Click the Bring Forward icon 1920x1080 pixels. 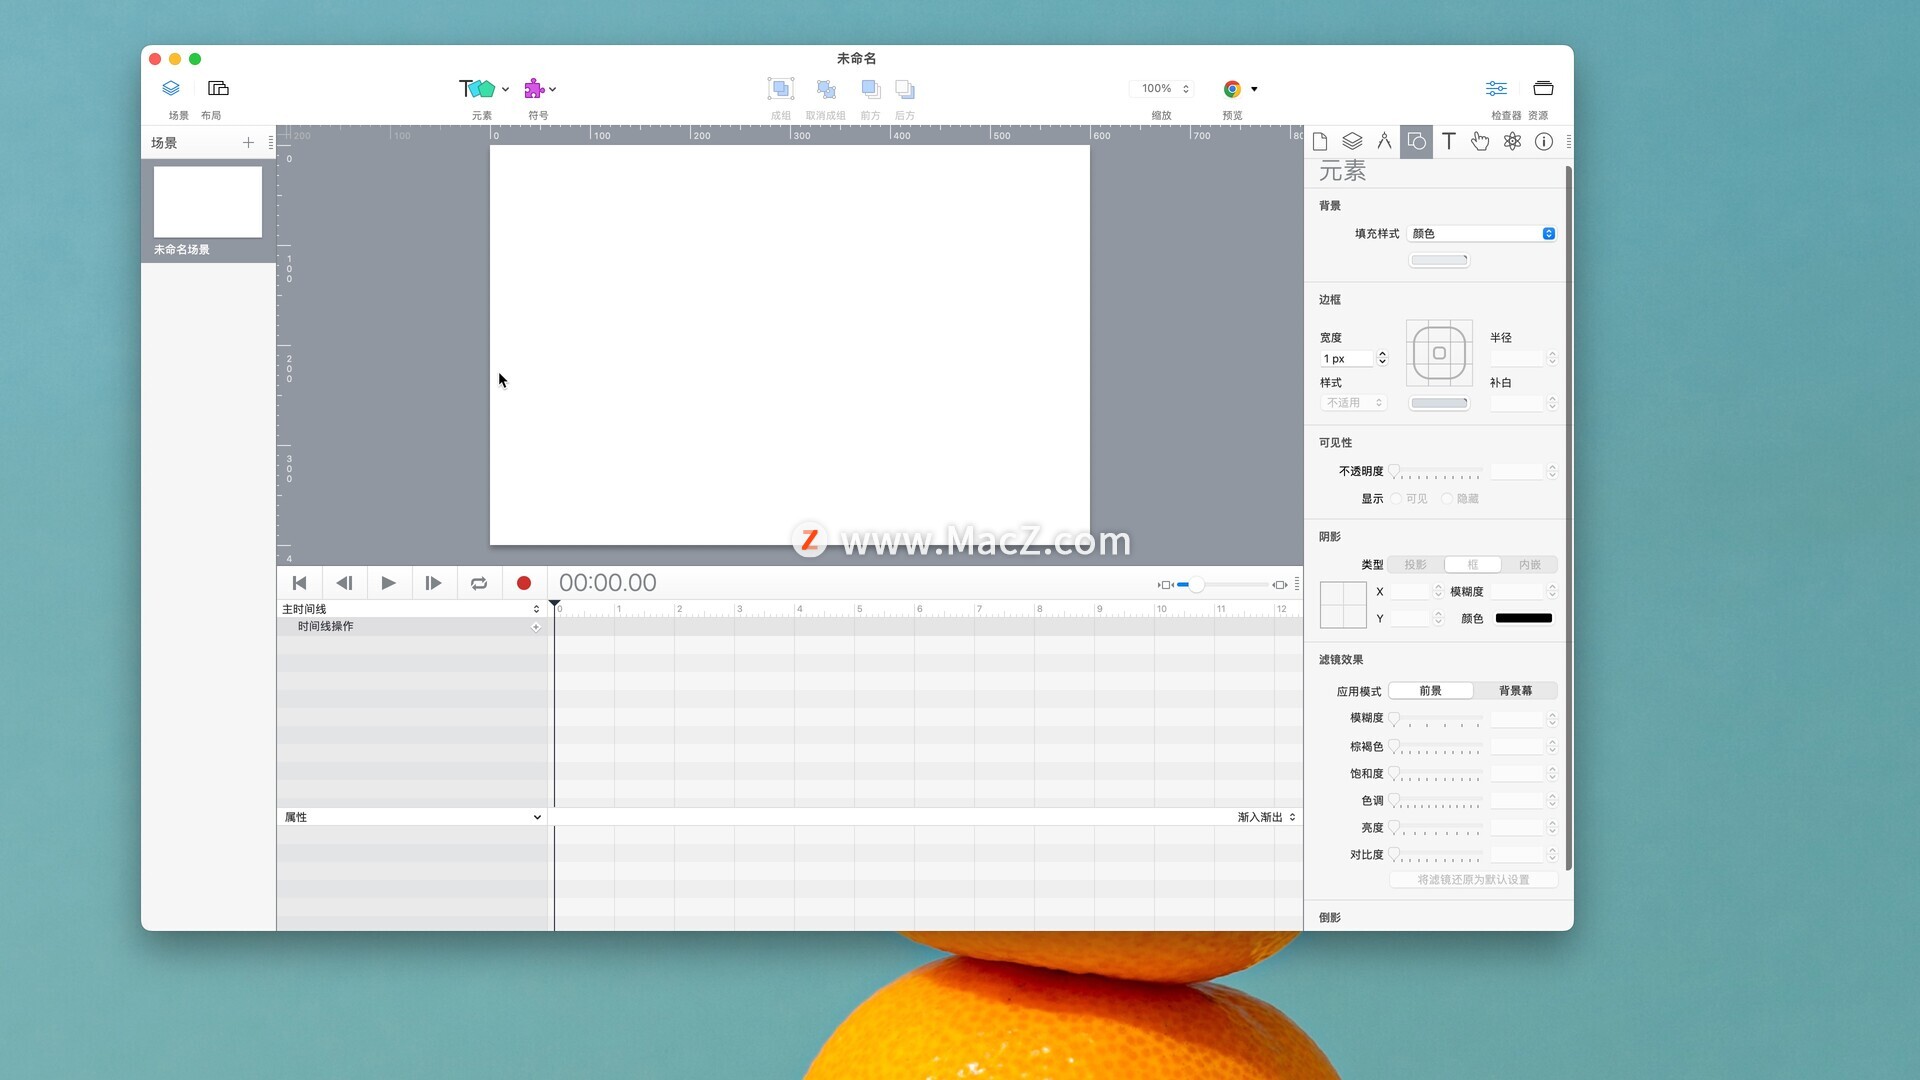tap(871, 89)
